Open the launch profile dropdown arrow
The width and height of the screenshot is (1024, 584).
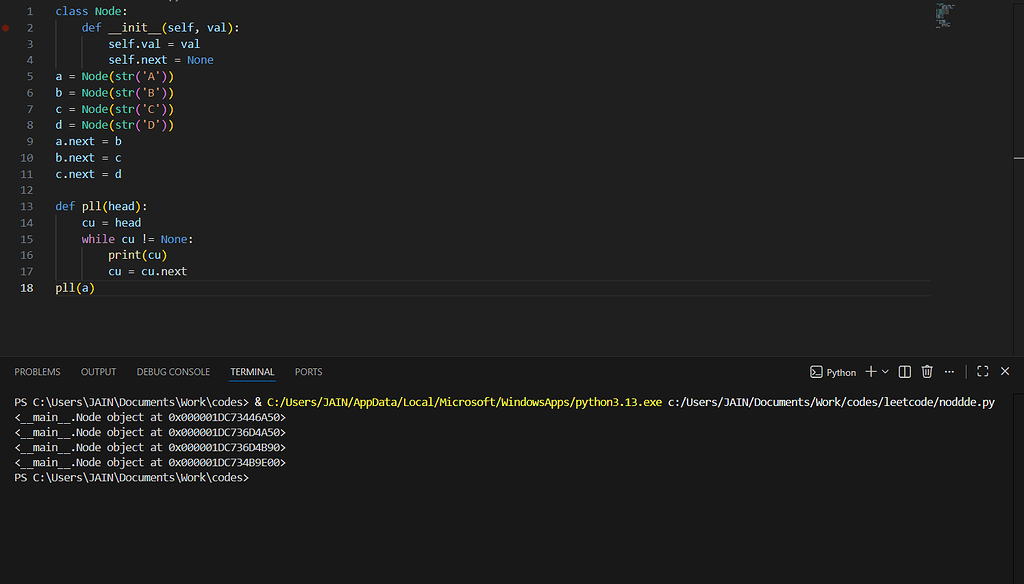[x=885, y=371]
